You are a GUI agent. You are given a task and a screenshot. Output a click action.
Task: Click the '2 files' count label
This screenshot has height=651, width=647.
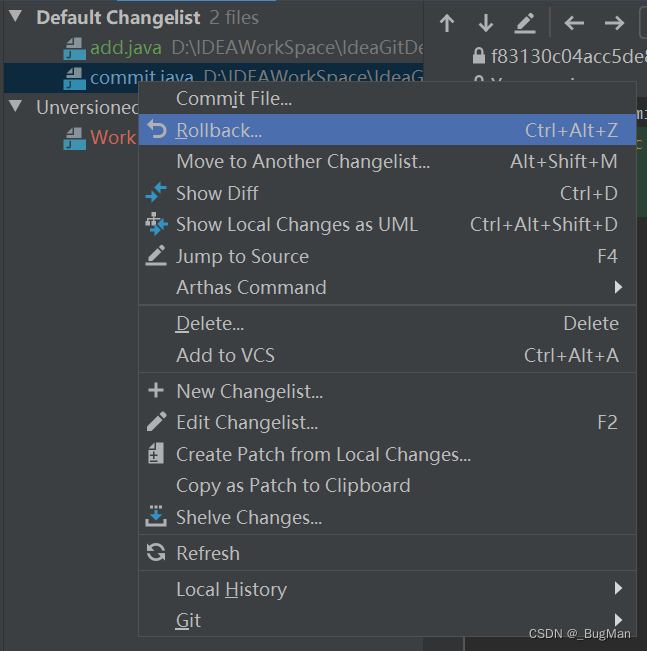[234, 18]
